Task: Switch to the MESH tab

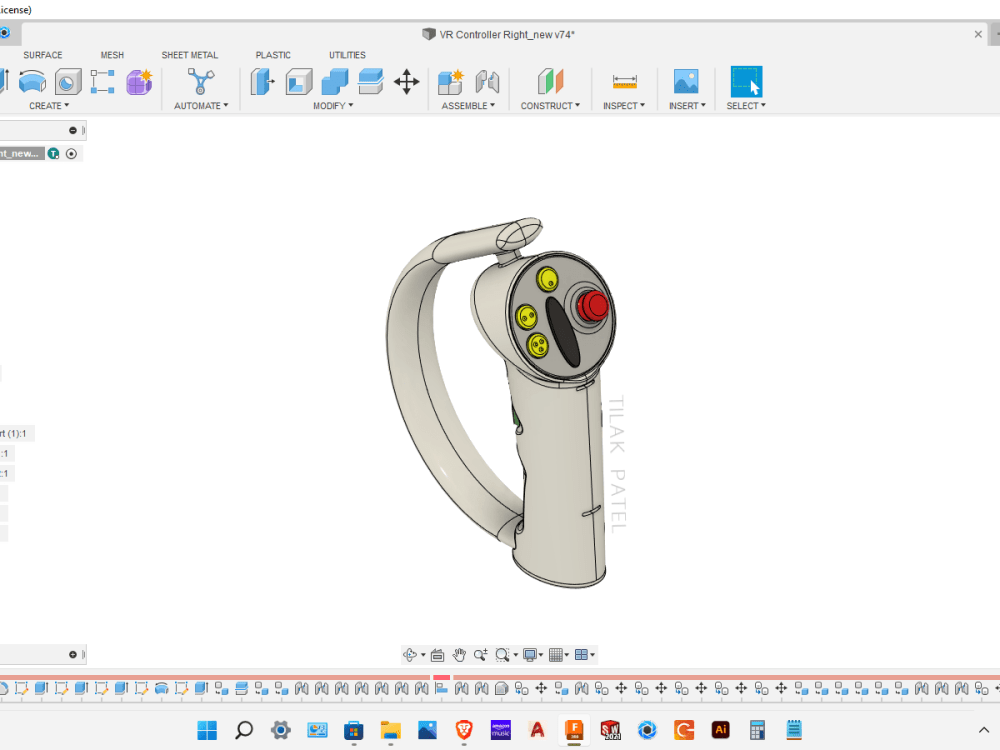Action: (112, 55)
